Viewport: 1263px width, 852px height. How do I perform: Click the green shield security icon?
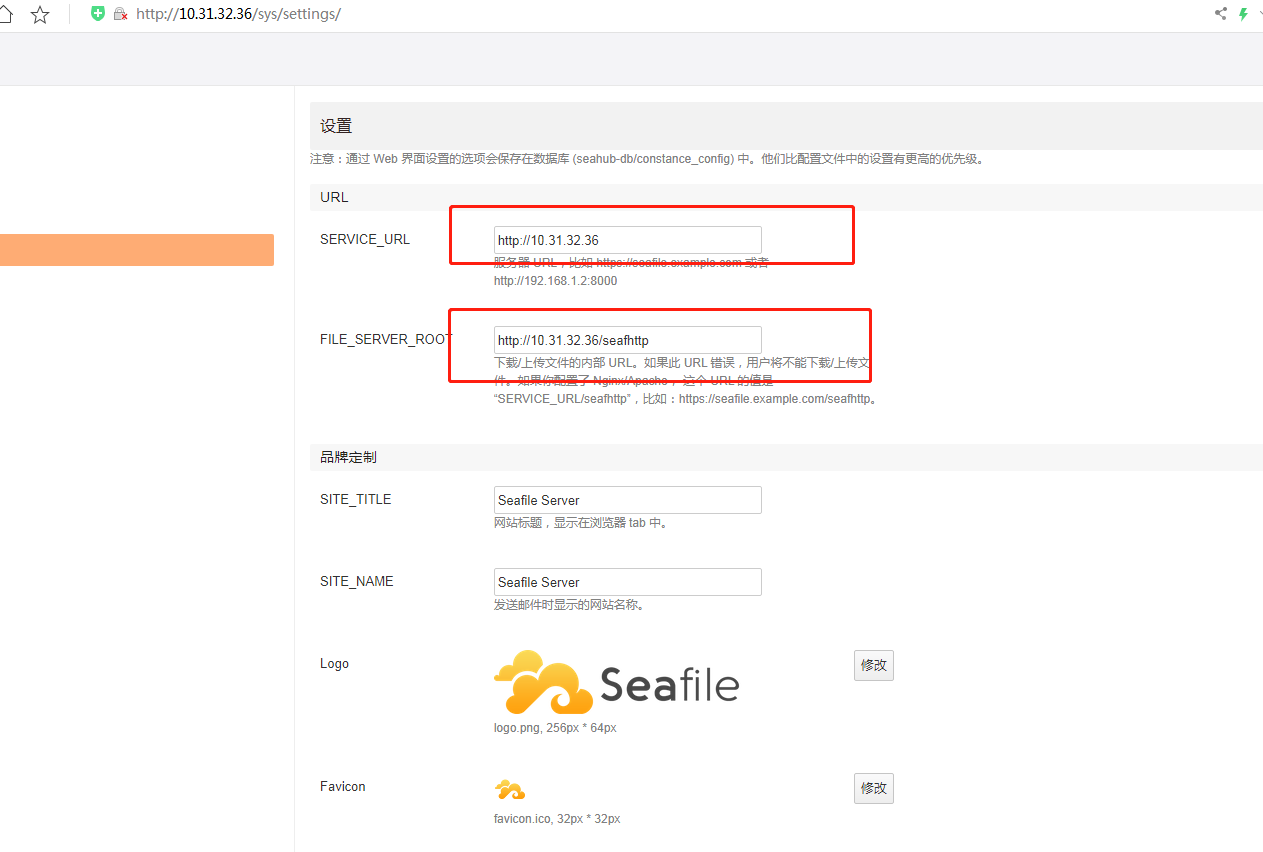[97, 14]
